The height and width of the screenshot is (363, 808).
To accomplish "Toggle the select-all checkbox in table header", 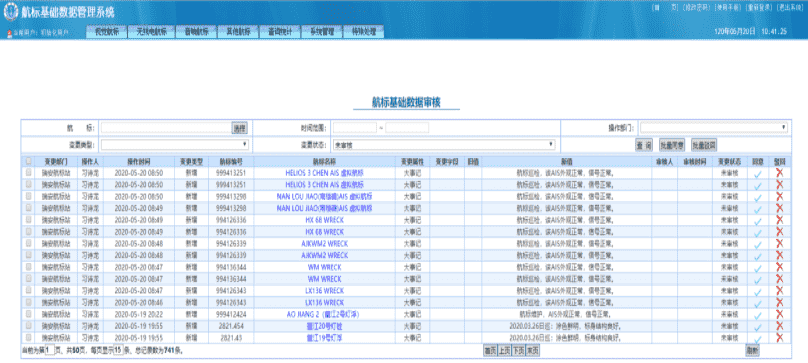I will tap(28, 161).
